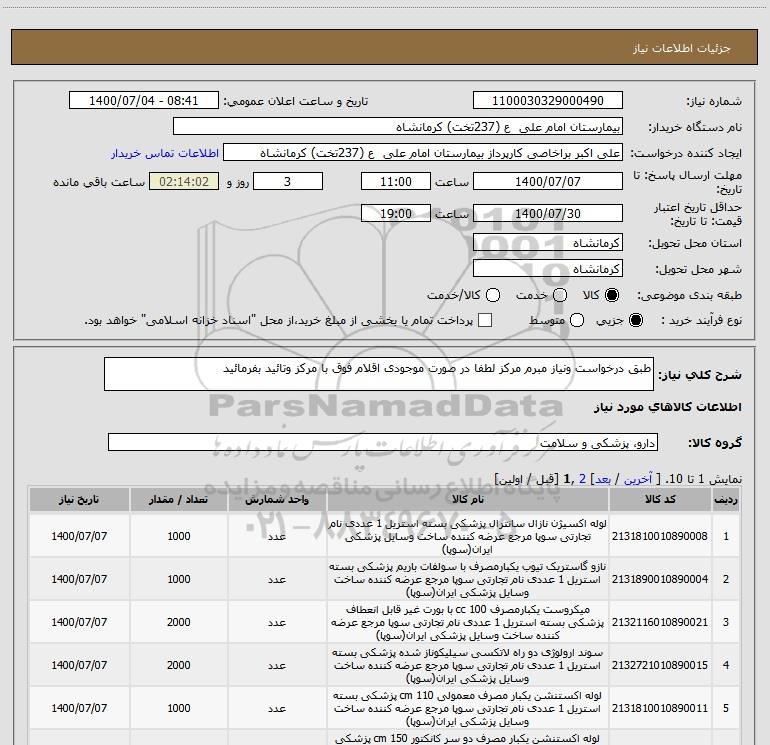
Task: Select the خدمت radio button
Action: 560,295
